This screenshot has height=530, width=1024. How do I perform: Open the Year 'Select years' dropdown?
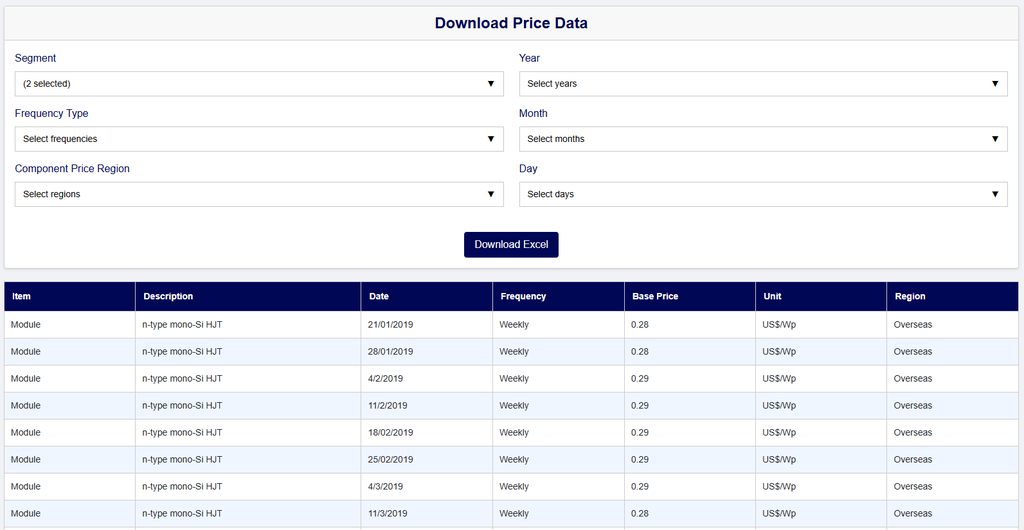[763, 84]
